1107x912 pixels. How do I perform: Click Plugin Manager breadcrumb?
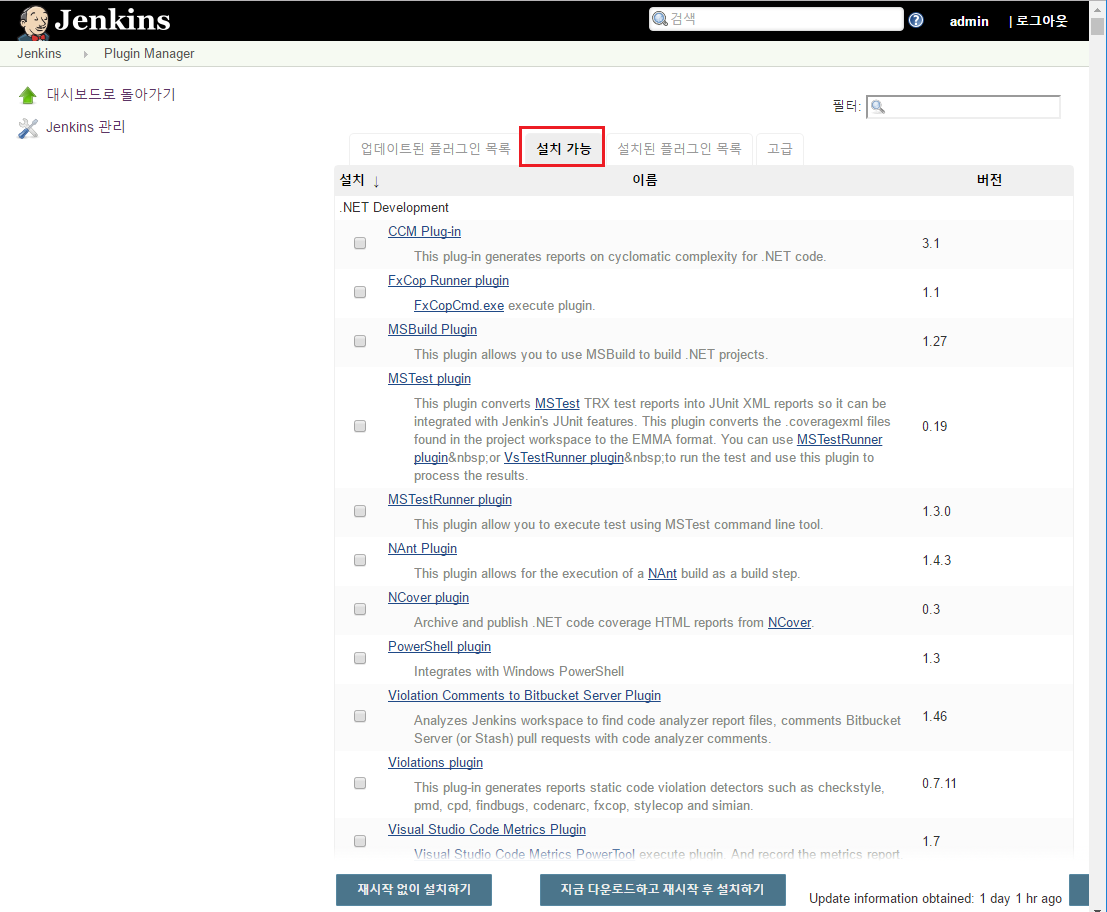pyautogui.click(x=149, y=54)
